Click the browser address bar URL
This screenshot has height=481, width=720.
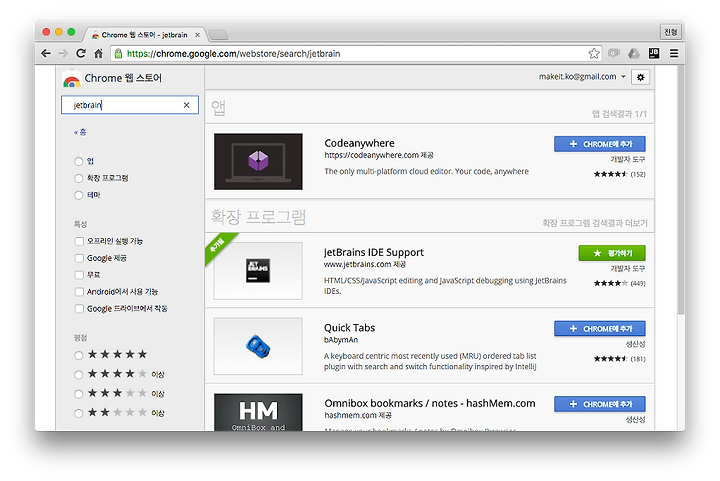click(x=233, y=54)
